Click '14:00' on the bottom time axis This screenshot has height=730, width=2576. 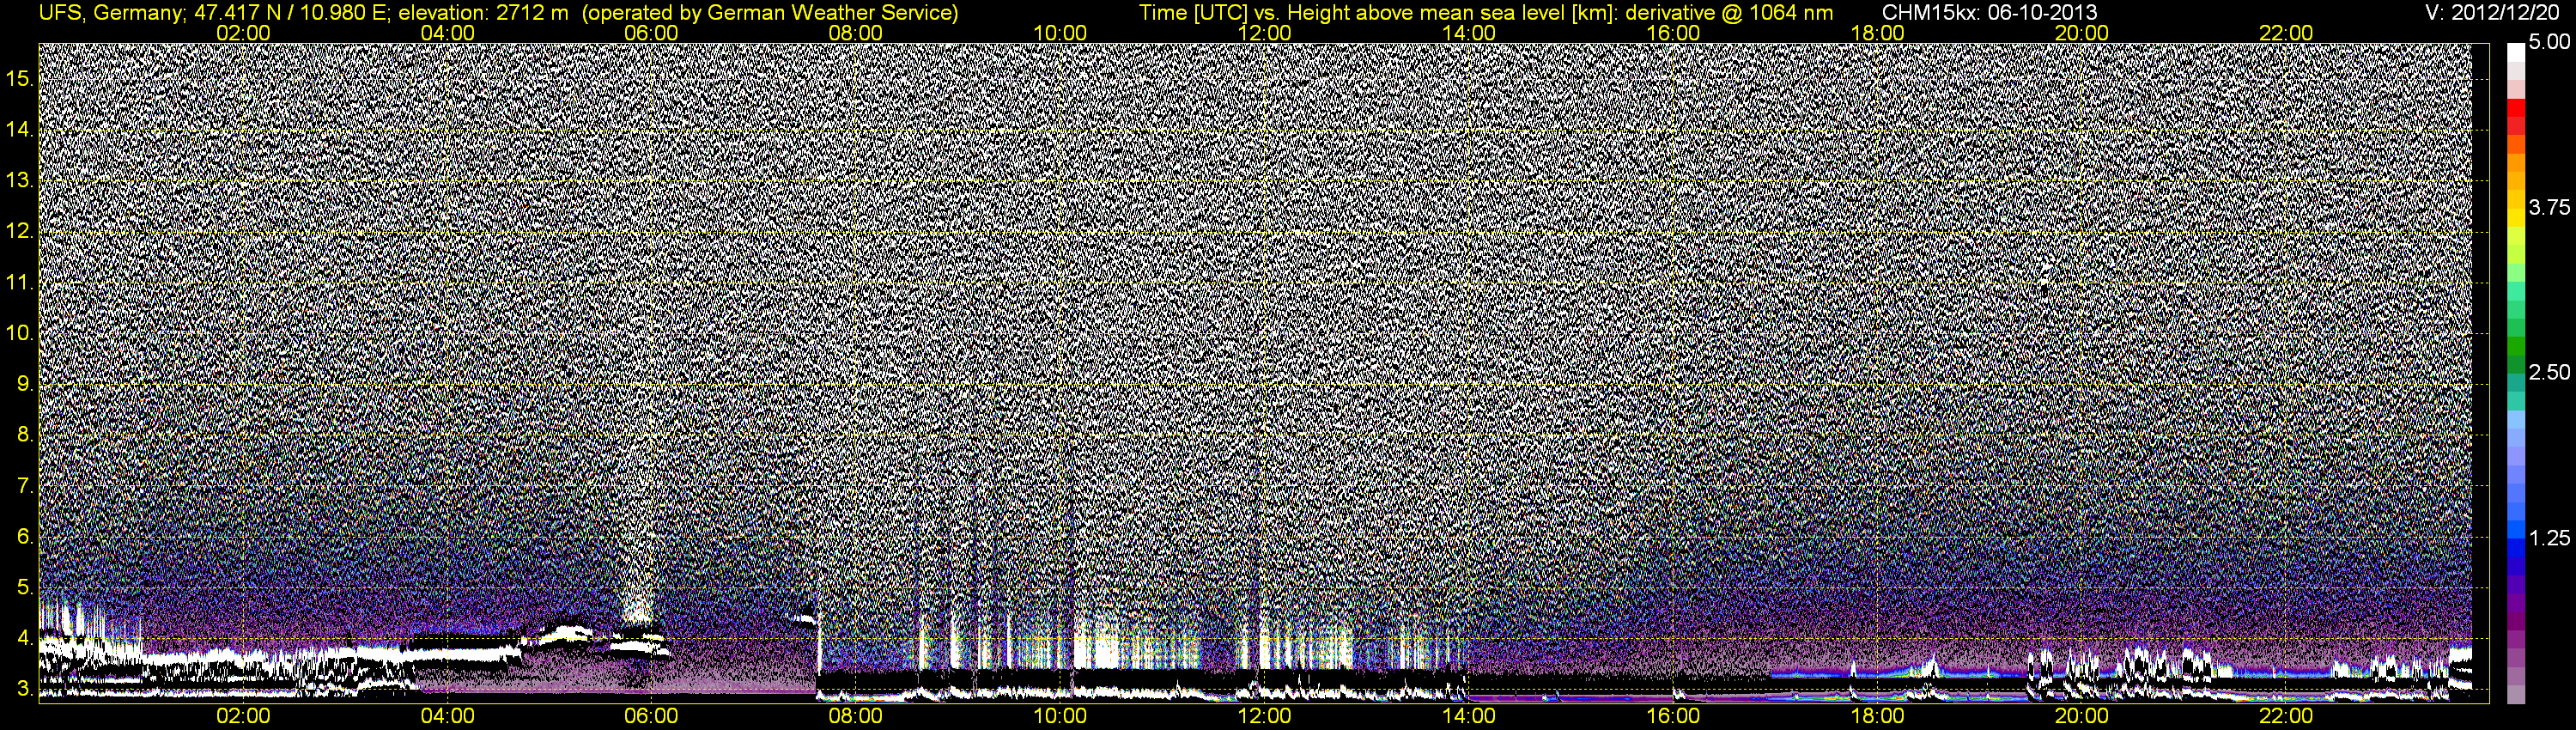[x=1469, y=716]
